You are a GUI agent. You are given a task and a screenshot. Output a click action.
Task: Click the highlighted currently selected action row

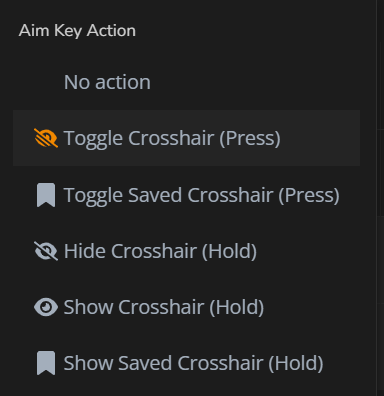pos(186,138)
